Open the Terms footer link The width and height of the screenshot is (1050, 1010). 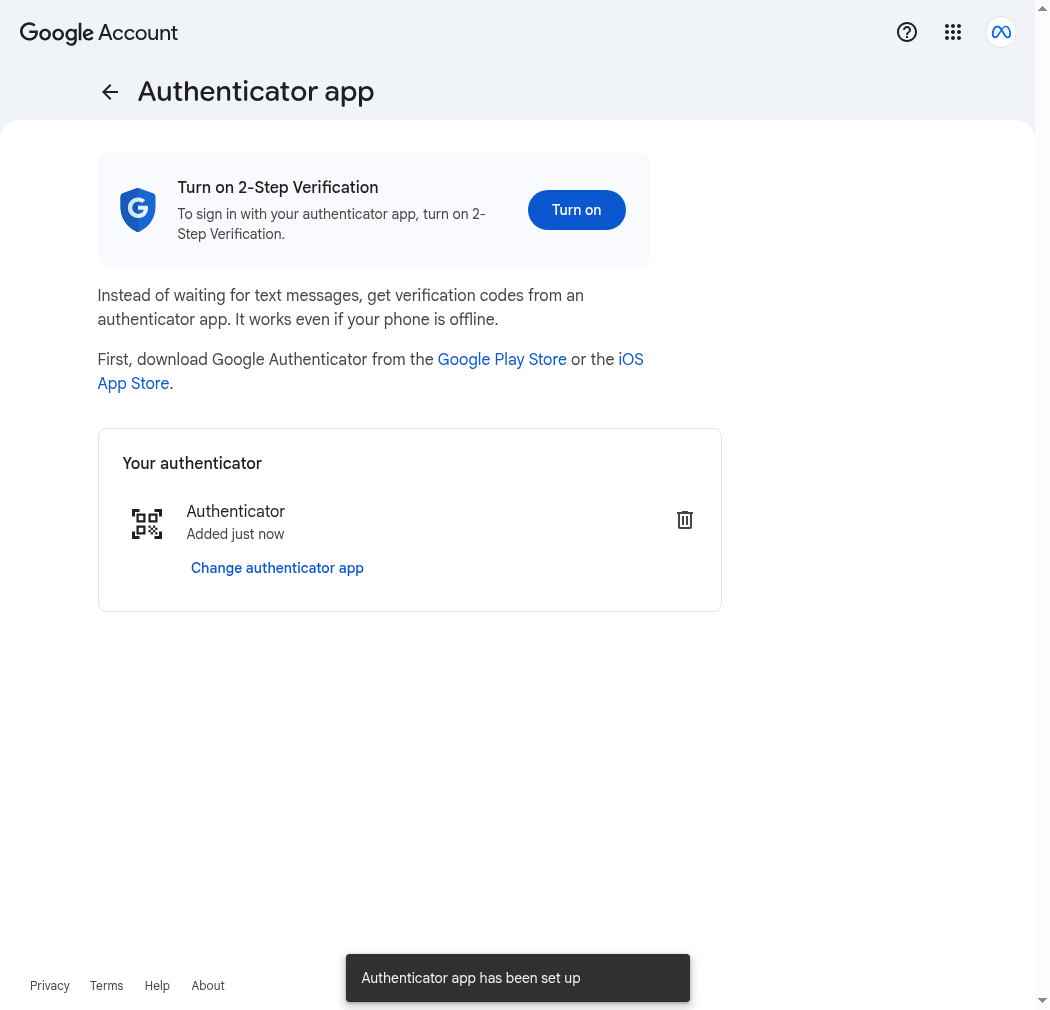(x=106, y=986)
